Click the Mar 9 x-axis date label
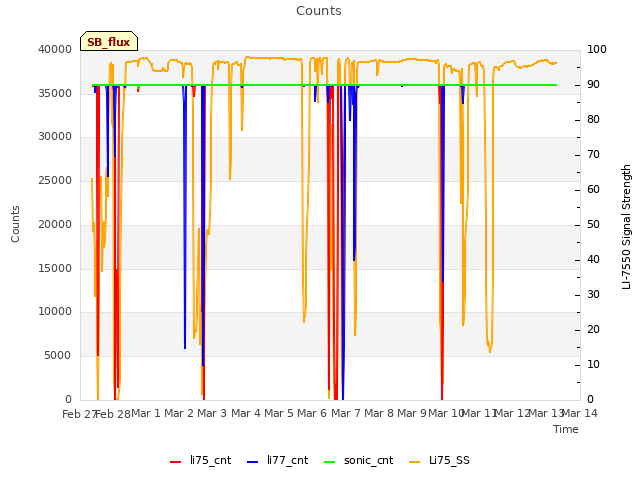 412,413
